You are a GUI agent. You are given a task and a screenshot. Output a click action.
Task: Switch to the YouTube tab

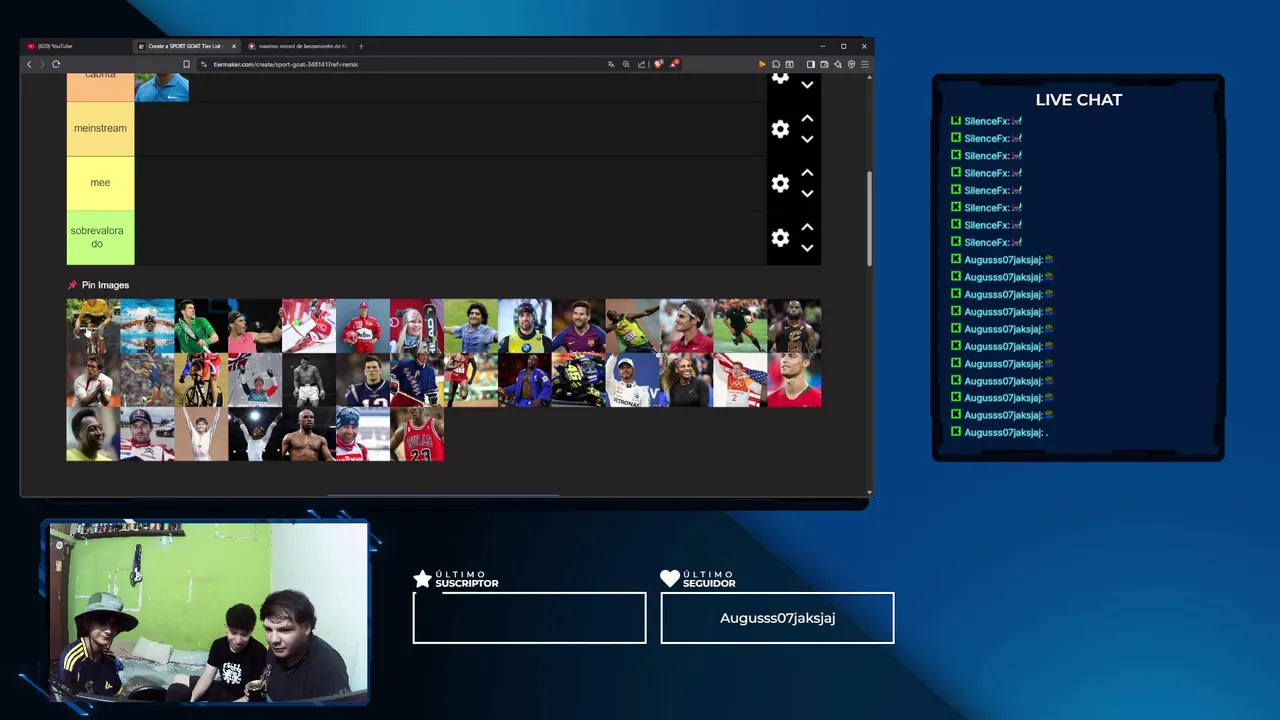78,46
